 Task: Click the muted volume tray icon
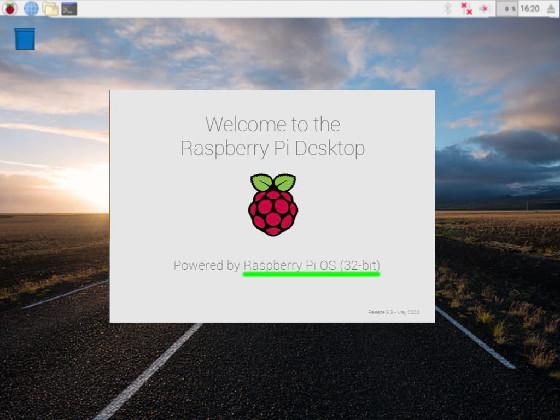coord(484,9)
